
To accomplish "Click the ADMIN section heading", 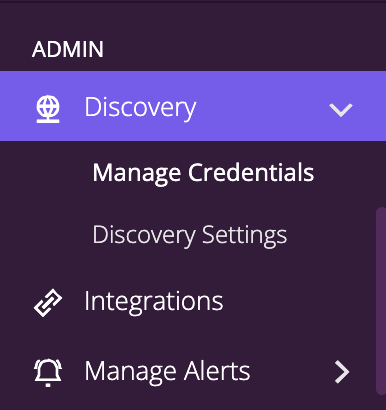I will [68, 49].
